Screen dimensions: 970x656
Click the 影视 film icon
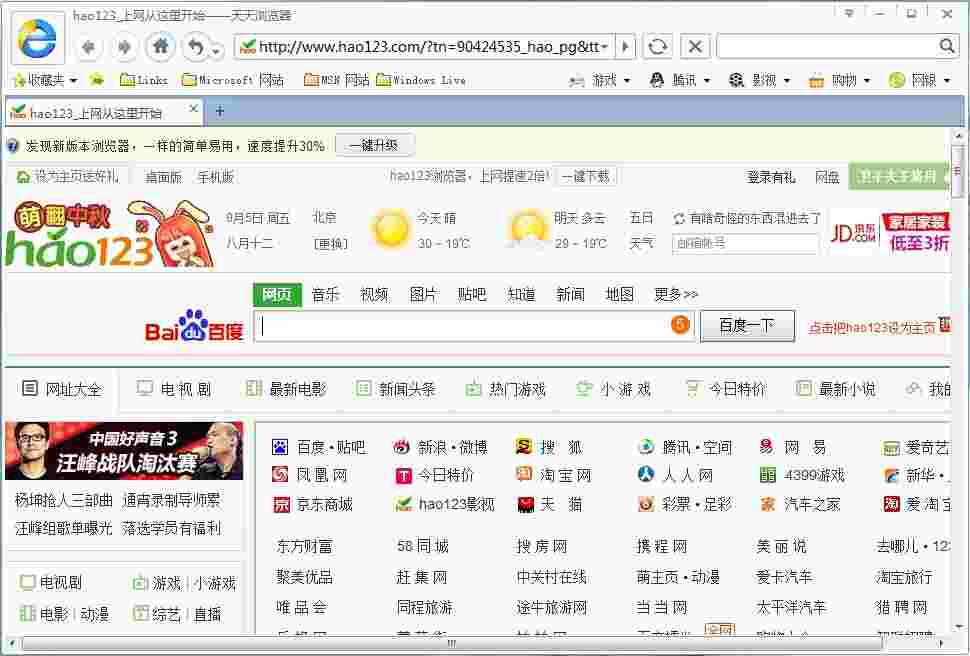coord(736,79)
